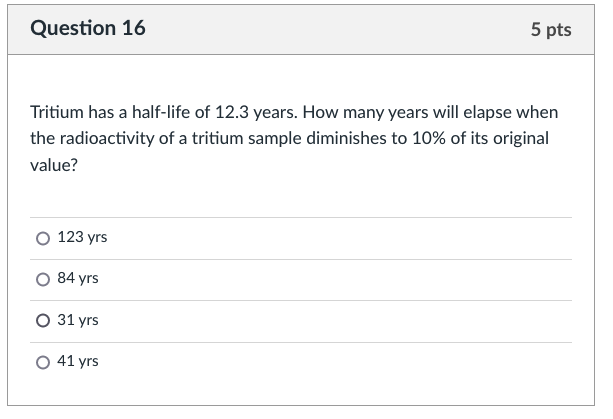The image size is (613, 419).
Task: Click the "10%" figure in the question
Action: pos(425,139)
